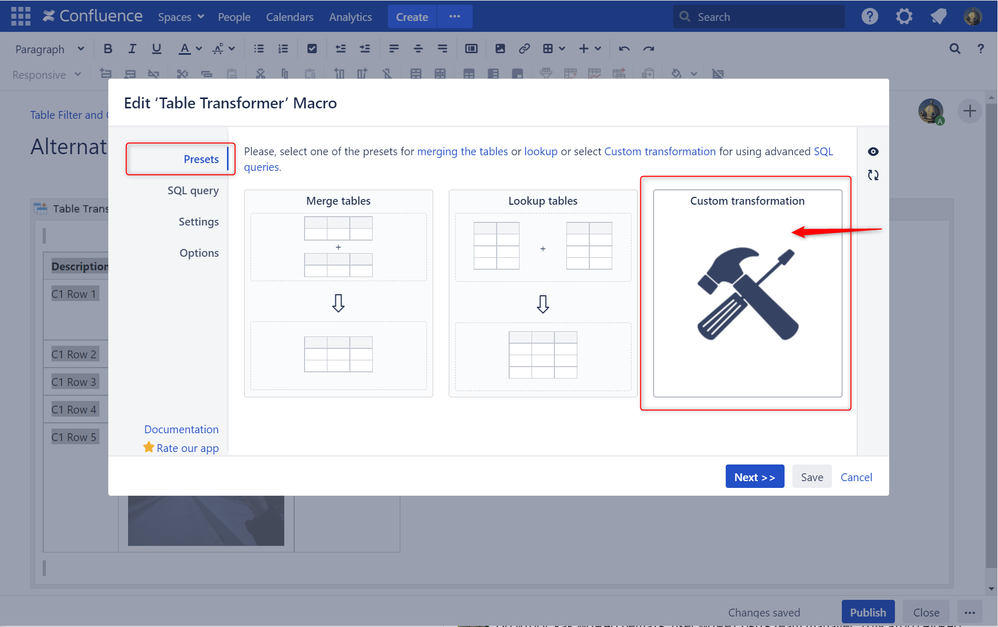Apply the text color A button

coord(184,49)
